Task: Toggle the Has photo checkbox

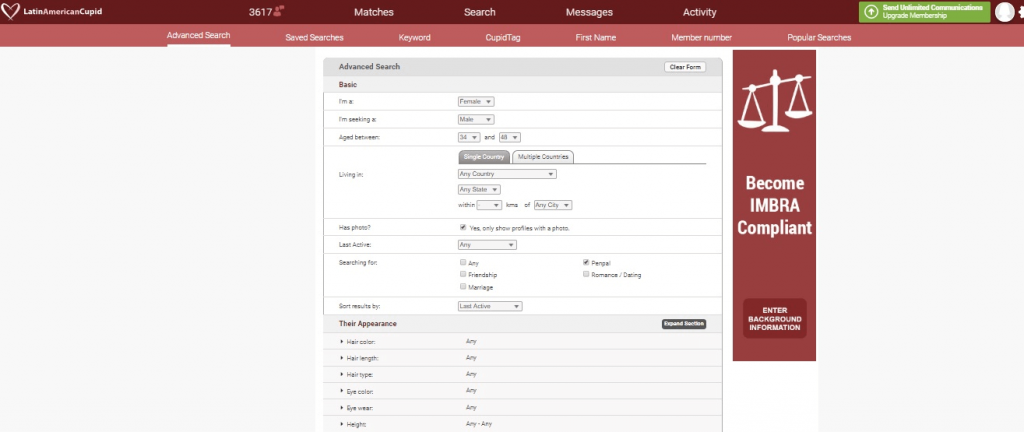Action: click(462, 227)
